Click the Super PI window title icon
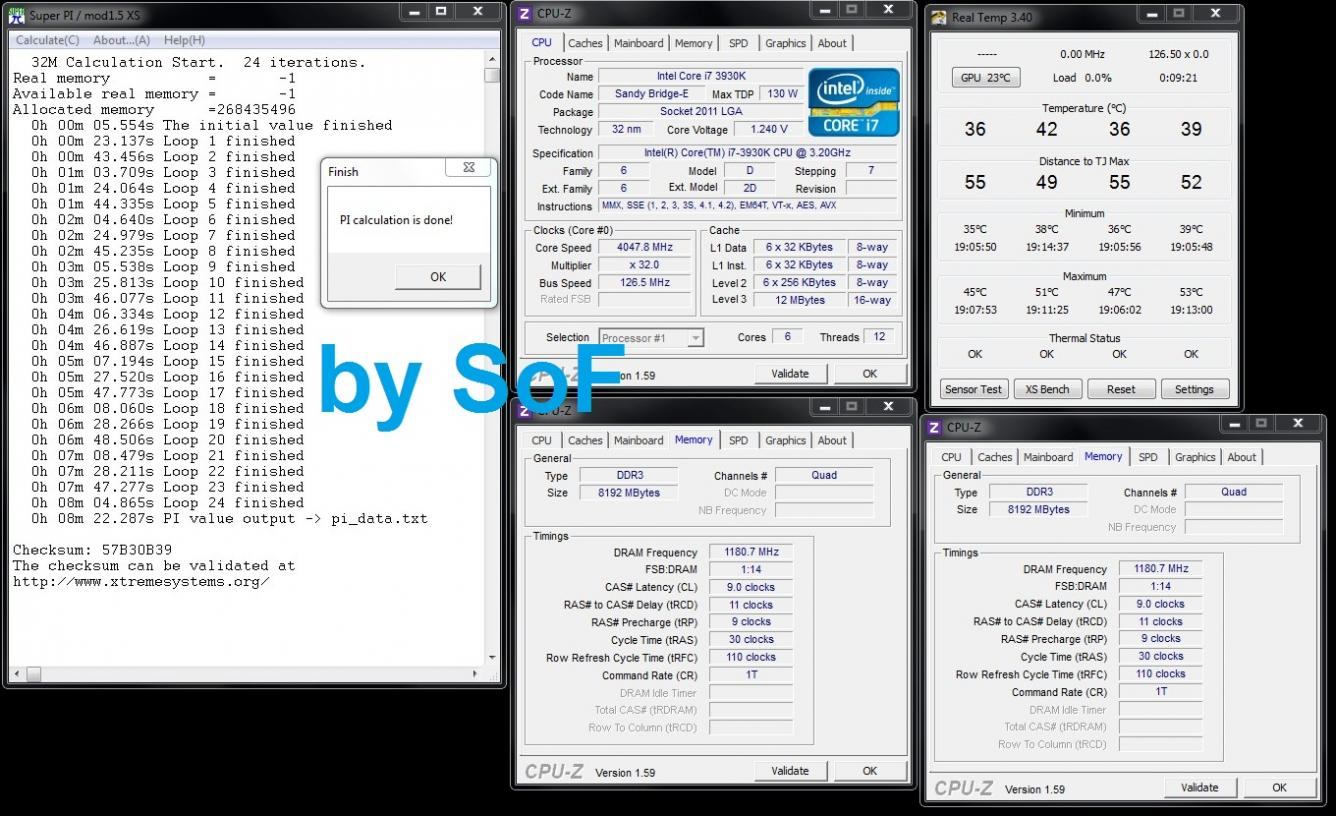The width and height of the screenshot is (1336, 816). click(x=17, y=17)
